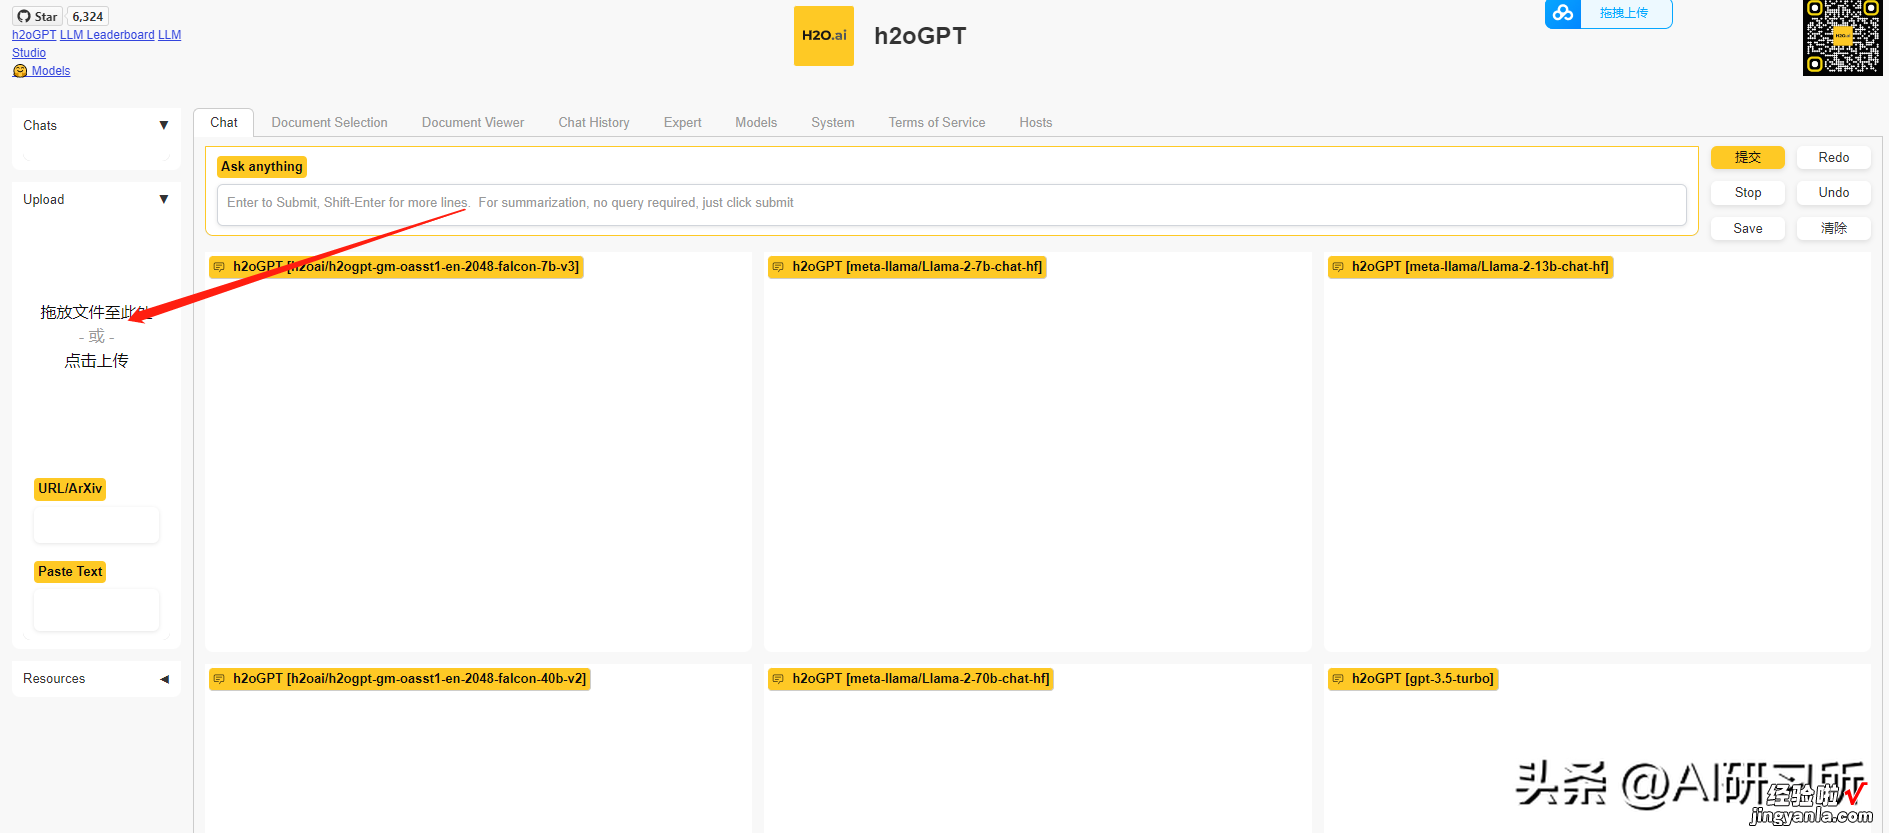Screen dimensions: 1889x833
Task: Click the H2O.ai yellow logo
Action: 824,36
